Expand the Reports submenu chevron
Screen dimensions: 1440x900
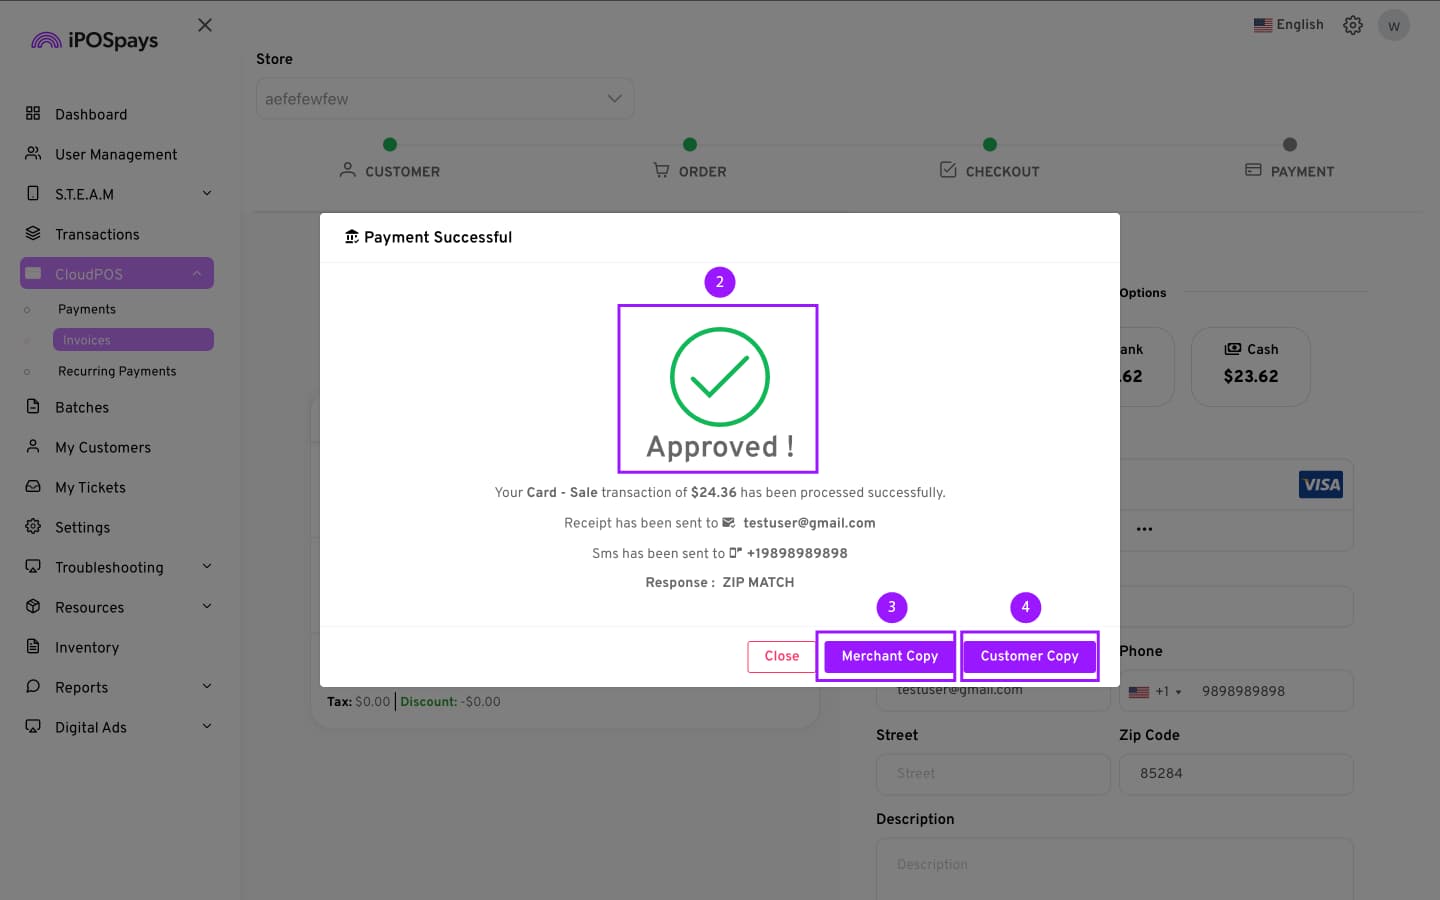tap(207, 687)
